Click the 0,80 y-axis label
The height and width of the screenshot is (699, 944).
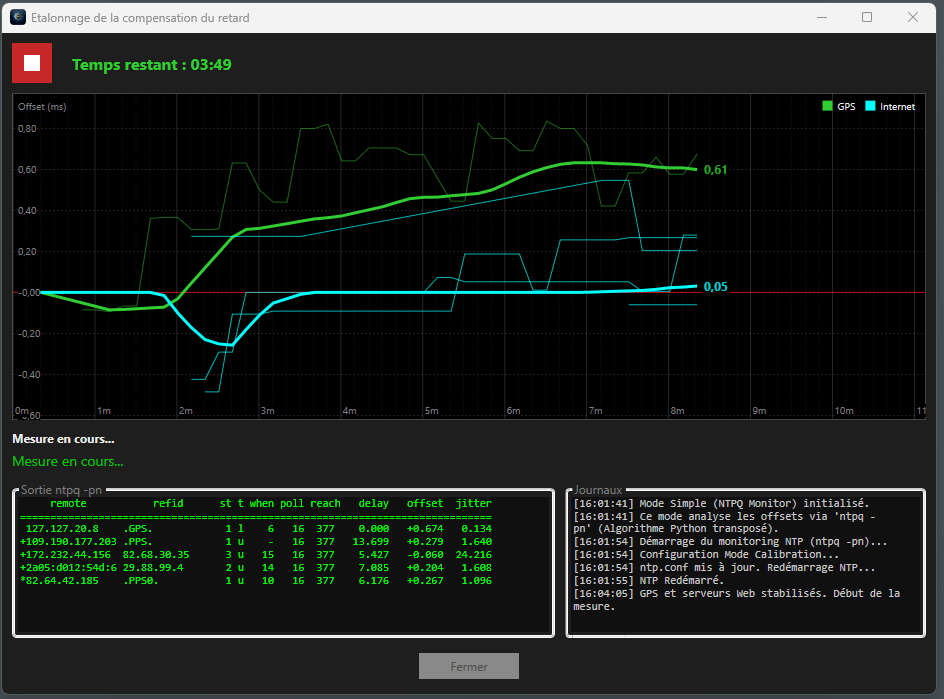pos(26,129)
